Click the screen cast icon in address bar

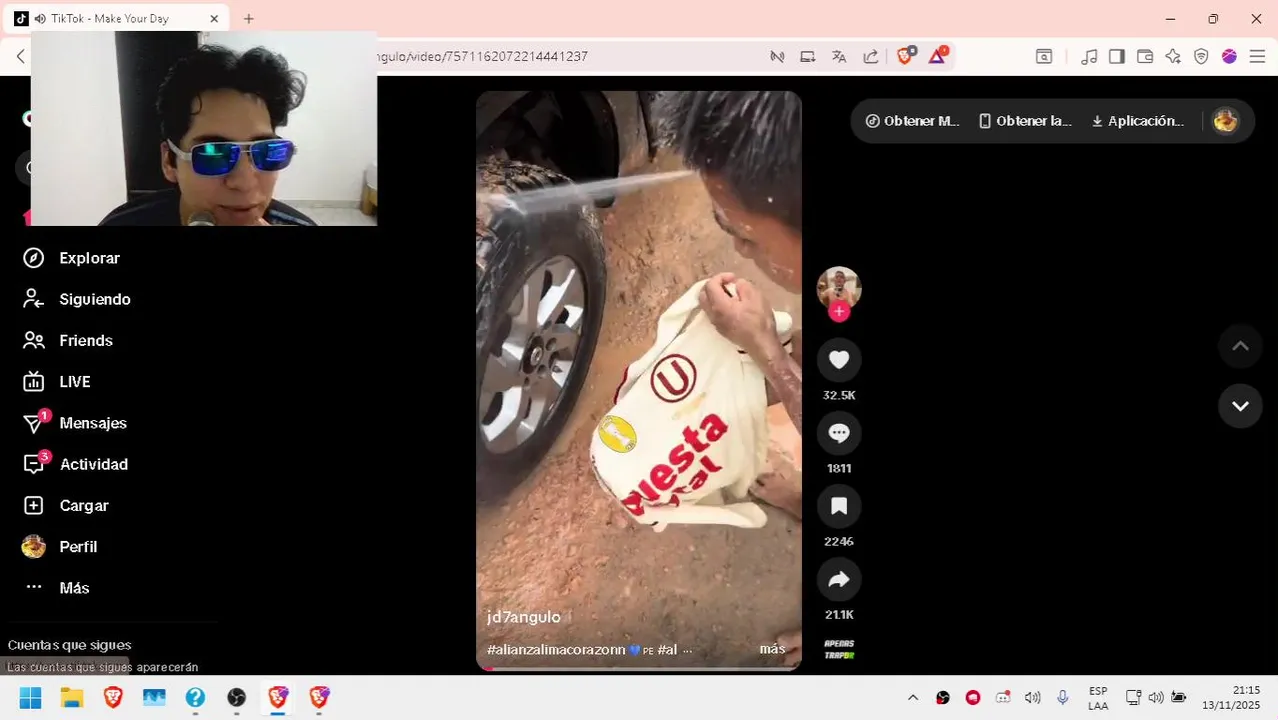coord(807,56)
